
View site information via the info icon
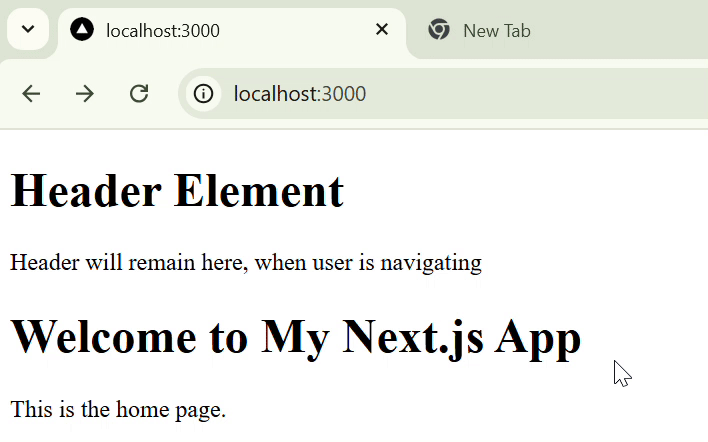click(x=203, y=94)
